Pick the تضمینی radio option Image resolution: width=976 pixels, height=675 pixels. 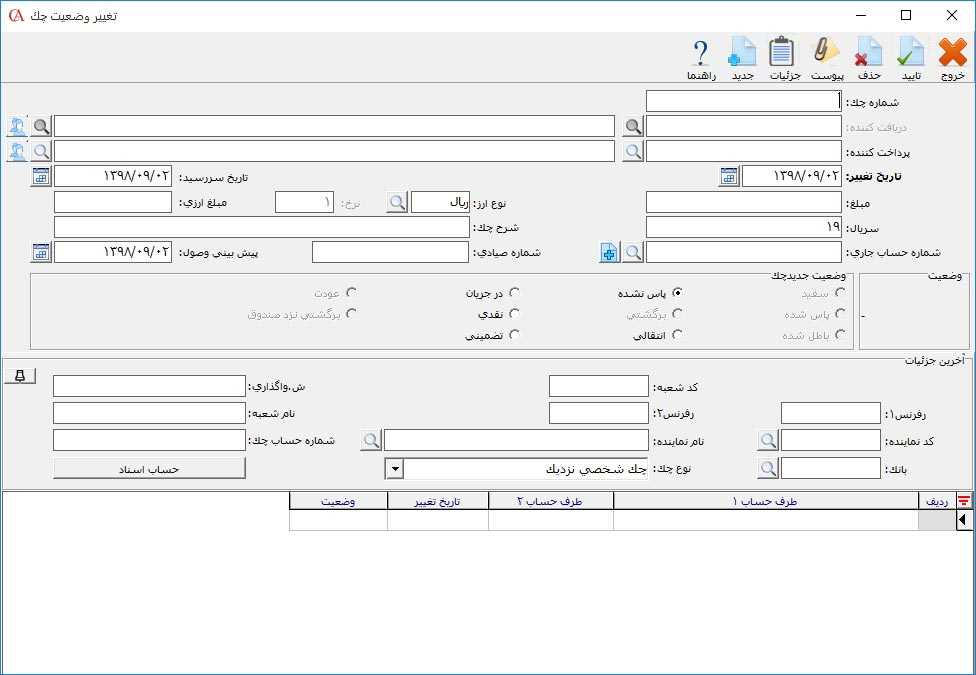(x=514, y=335)
